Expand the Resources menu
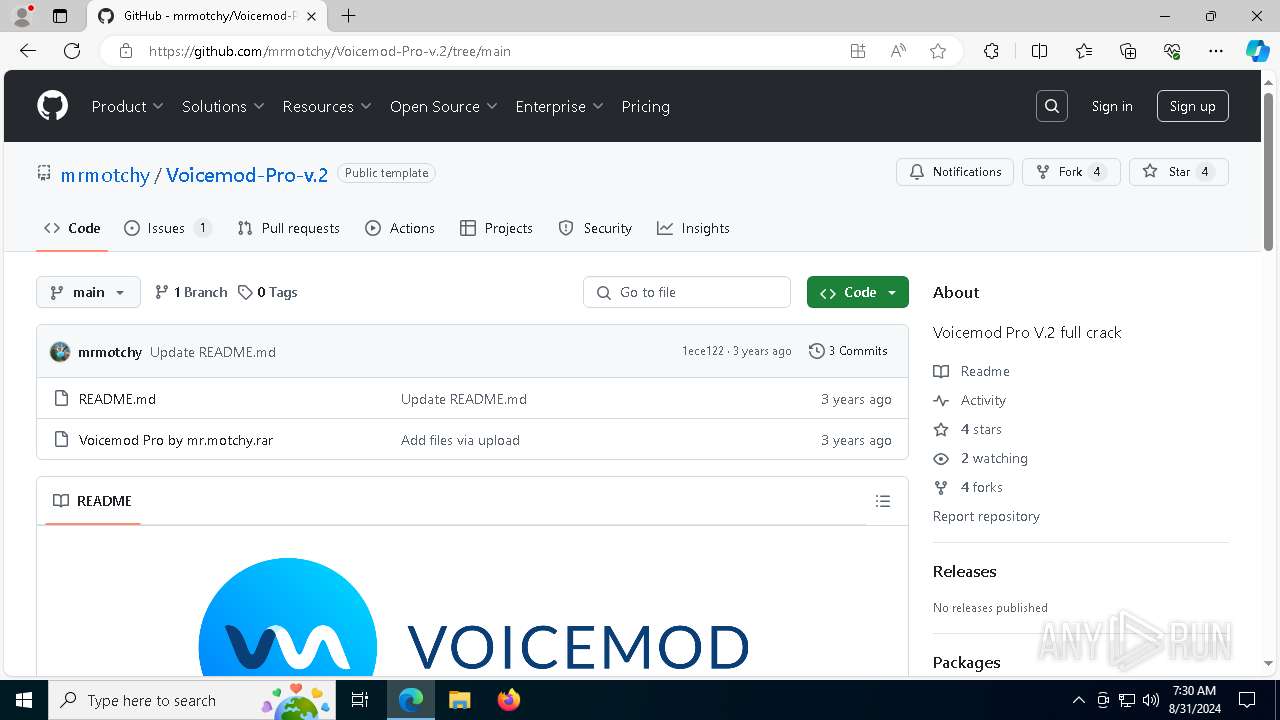 326,106
